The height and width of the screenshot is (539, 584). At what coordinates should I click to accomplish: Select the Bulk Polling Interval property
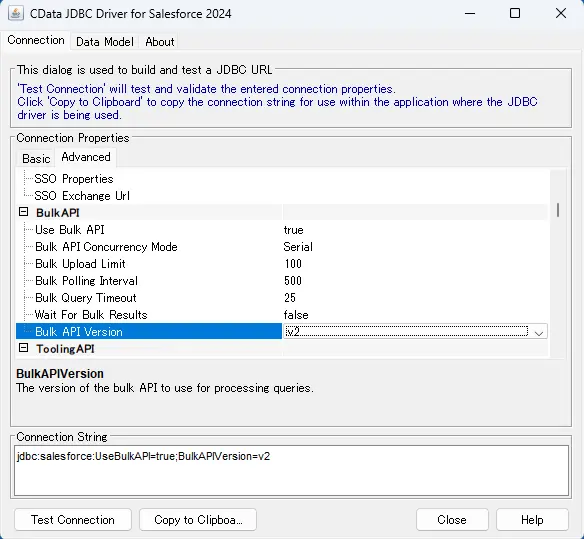pos(86,281)
